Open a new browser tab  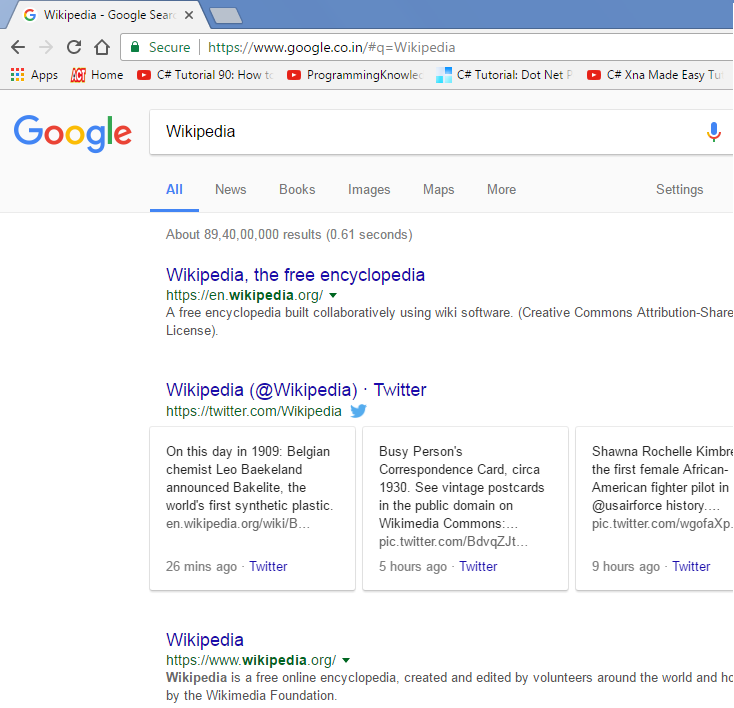click(x=226, y=15)
